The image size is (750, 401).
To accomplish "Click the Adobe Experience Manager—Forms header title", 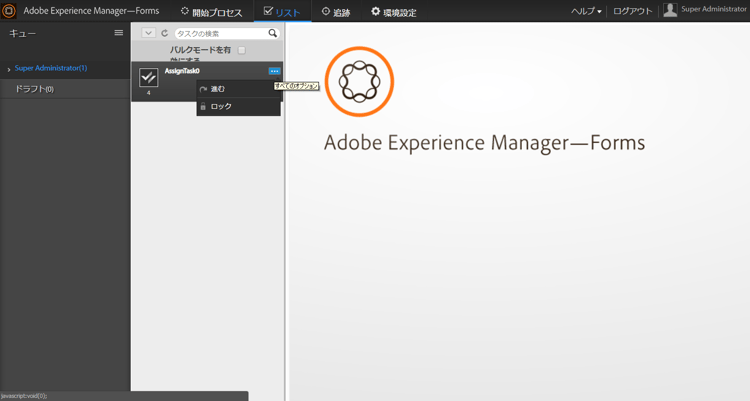I will 91,11.
